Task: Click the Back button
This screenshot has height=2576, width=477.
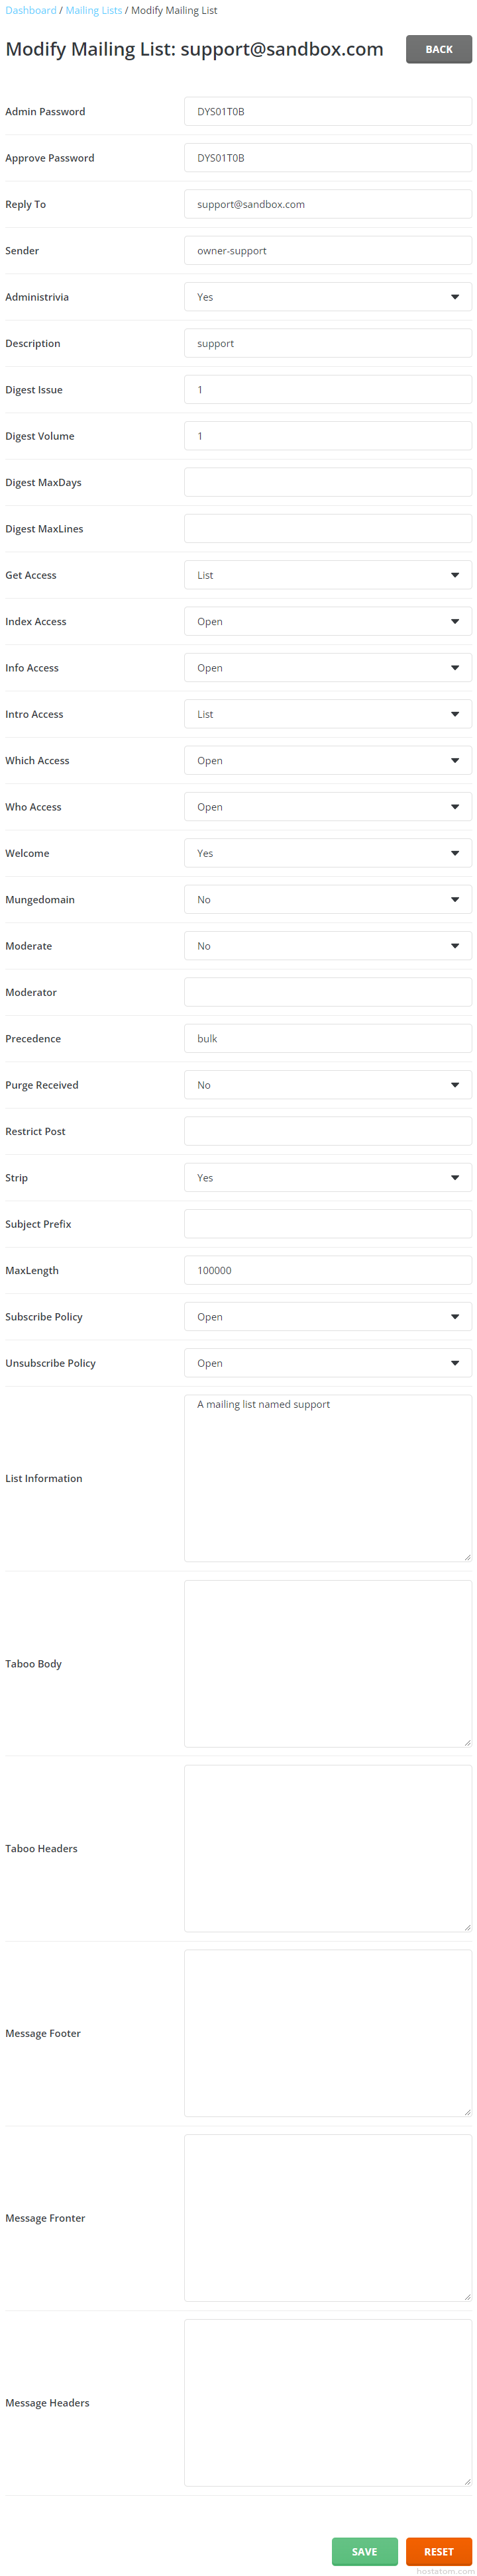Action: [438, 49]
